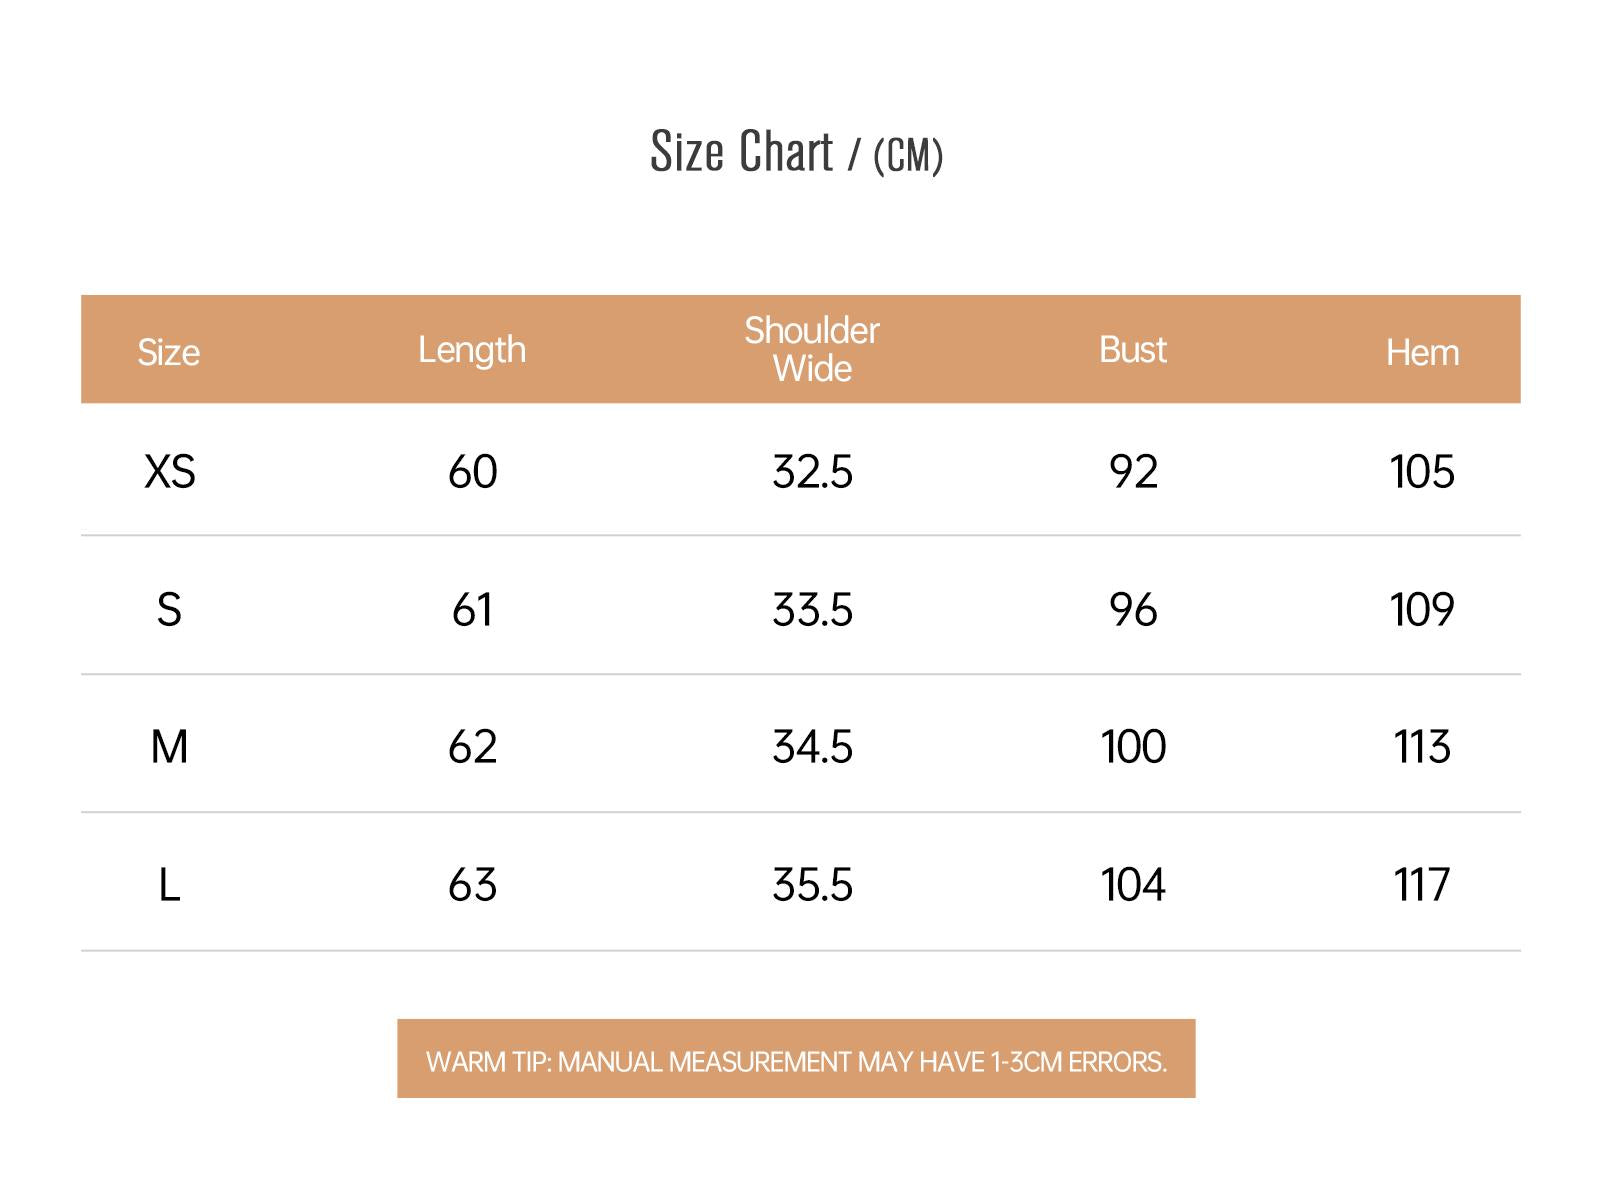Select the Size column header

[169, 352]
